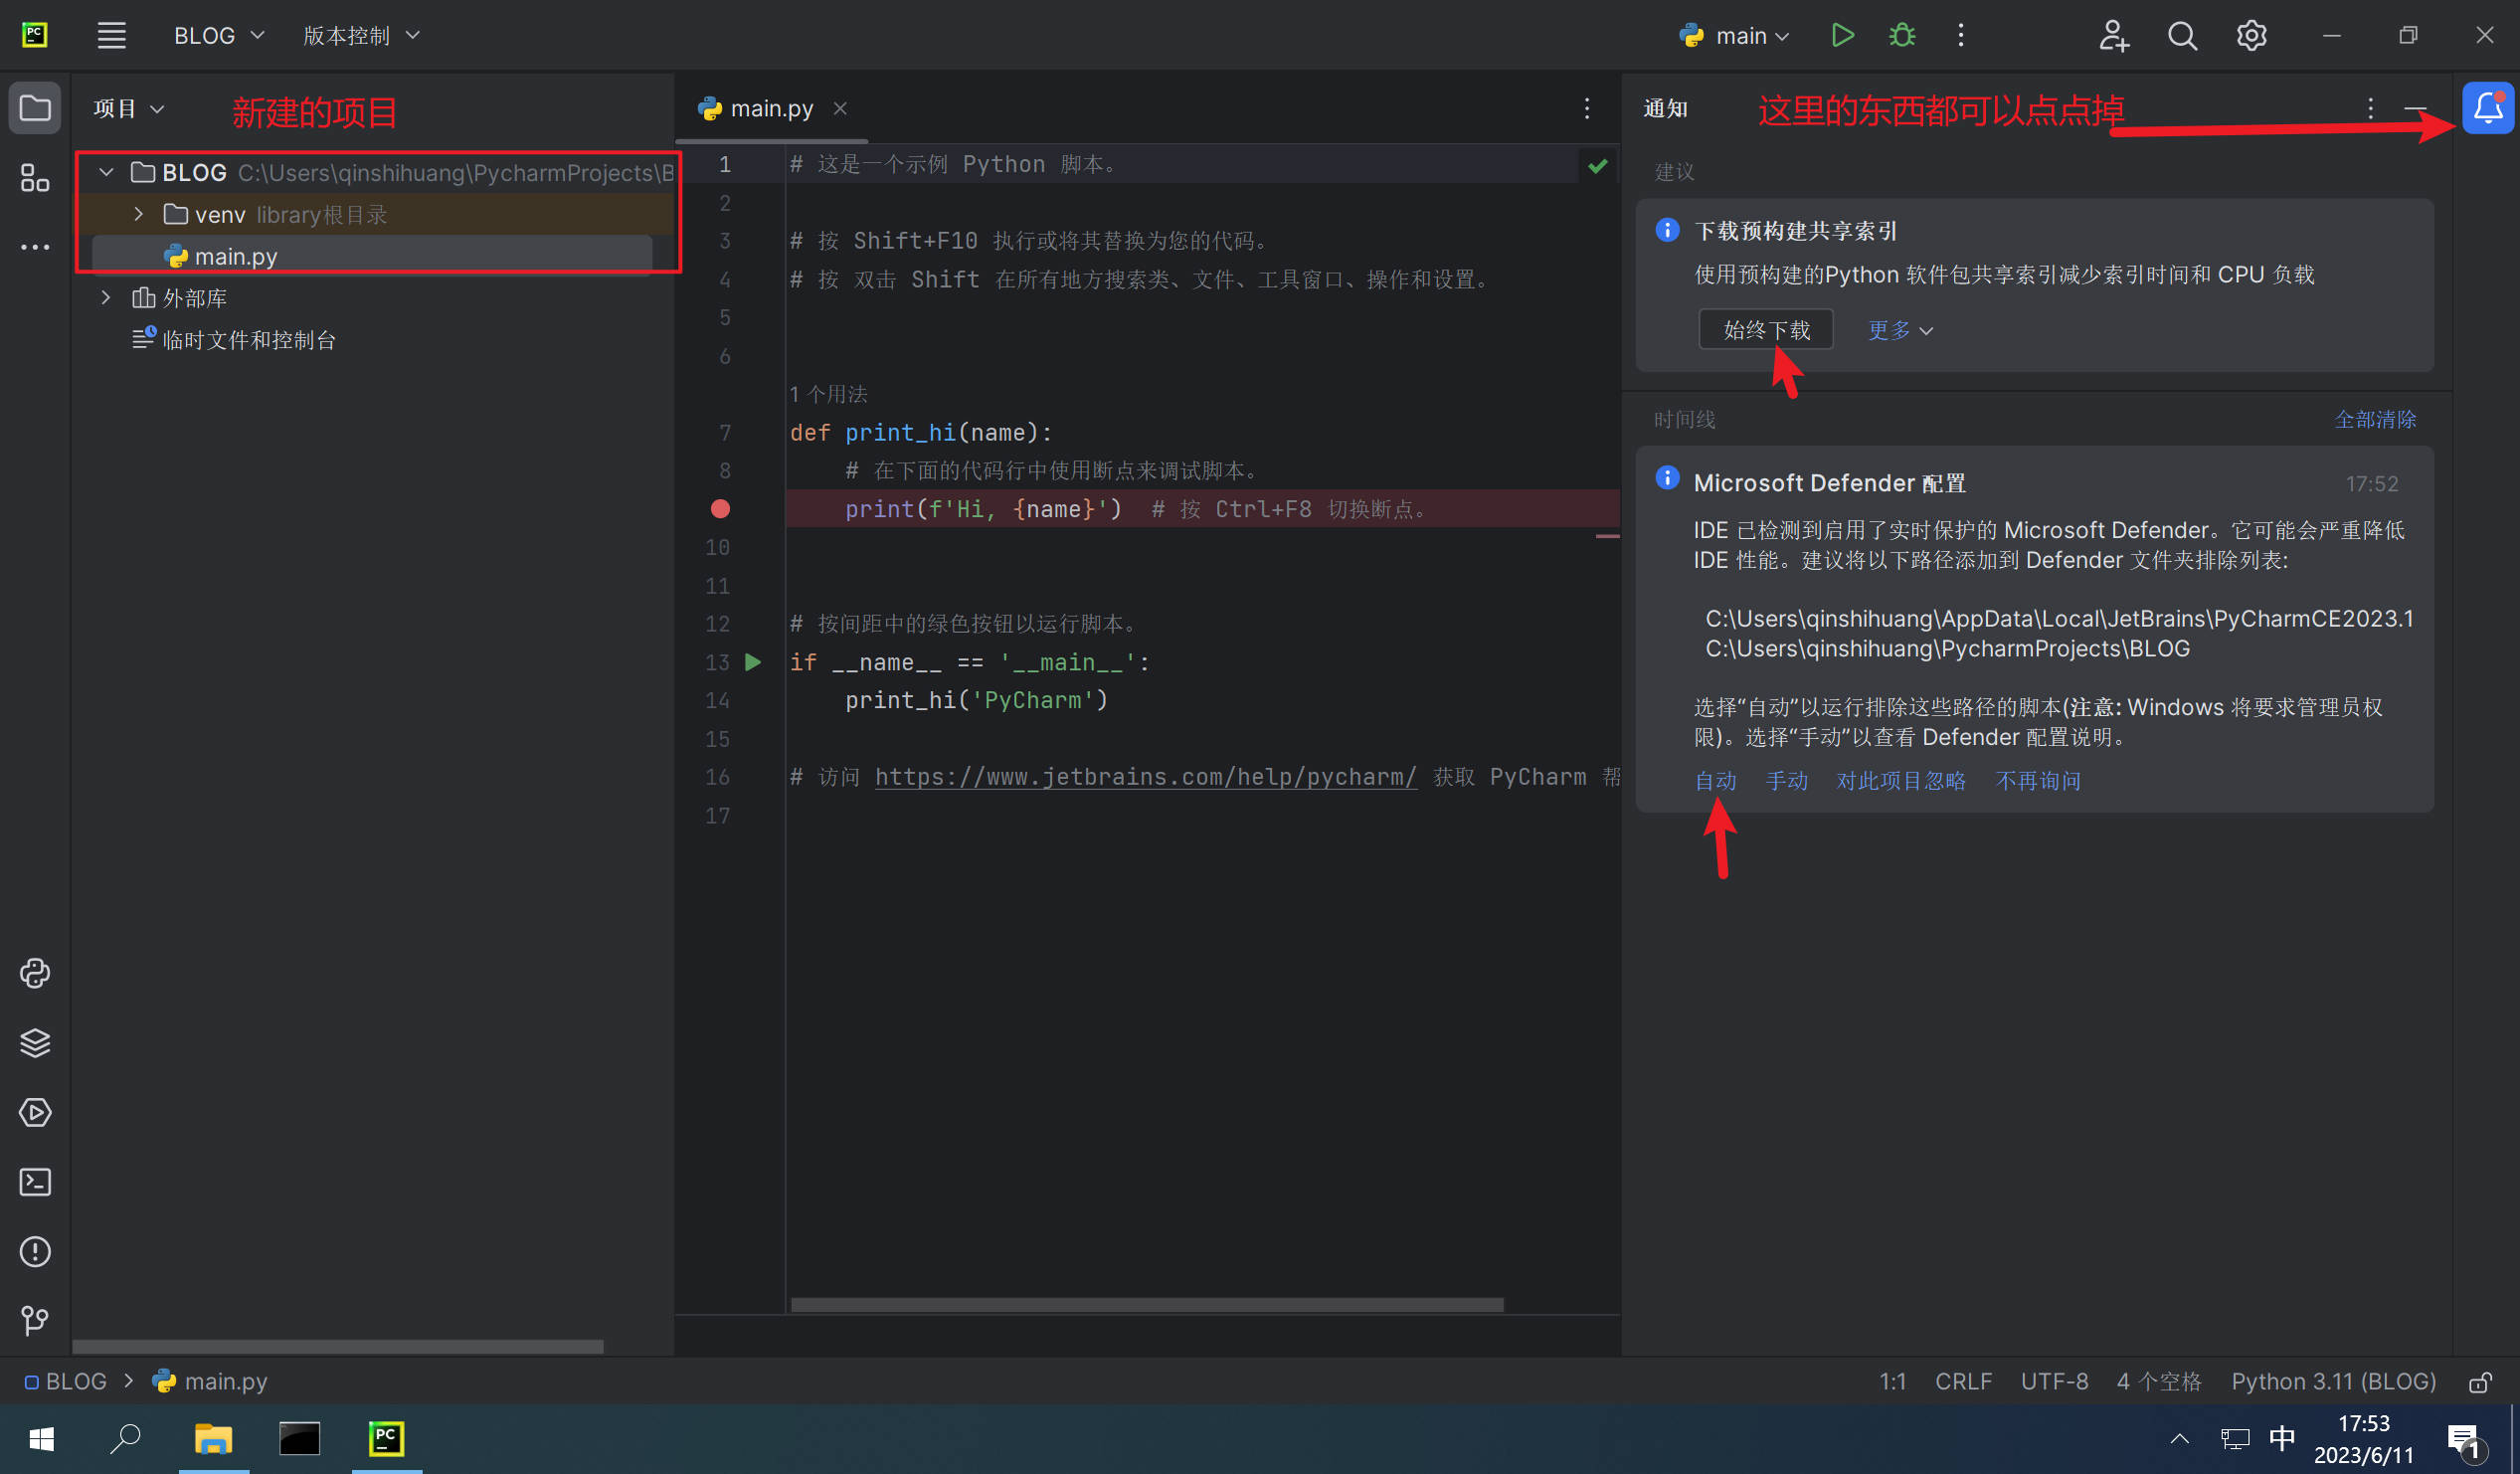Screen dimensions: 2520x1474
Task: Open editor tab options vertical dots
Action: [1587, 108]
